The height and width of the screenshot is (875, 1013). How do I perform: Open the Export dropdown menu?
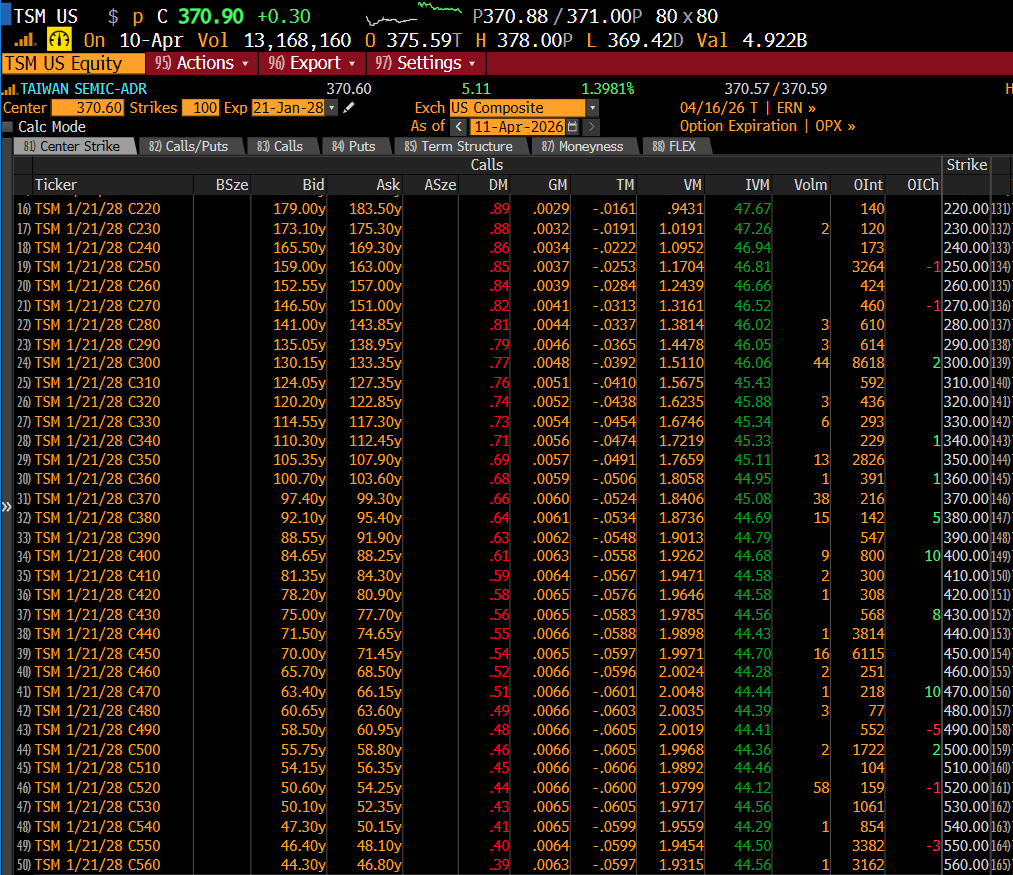point(312,63)
